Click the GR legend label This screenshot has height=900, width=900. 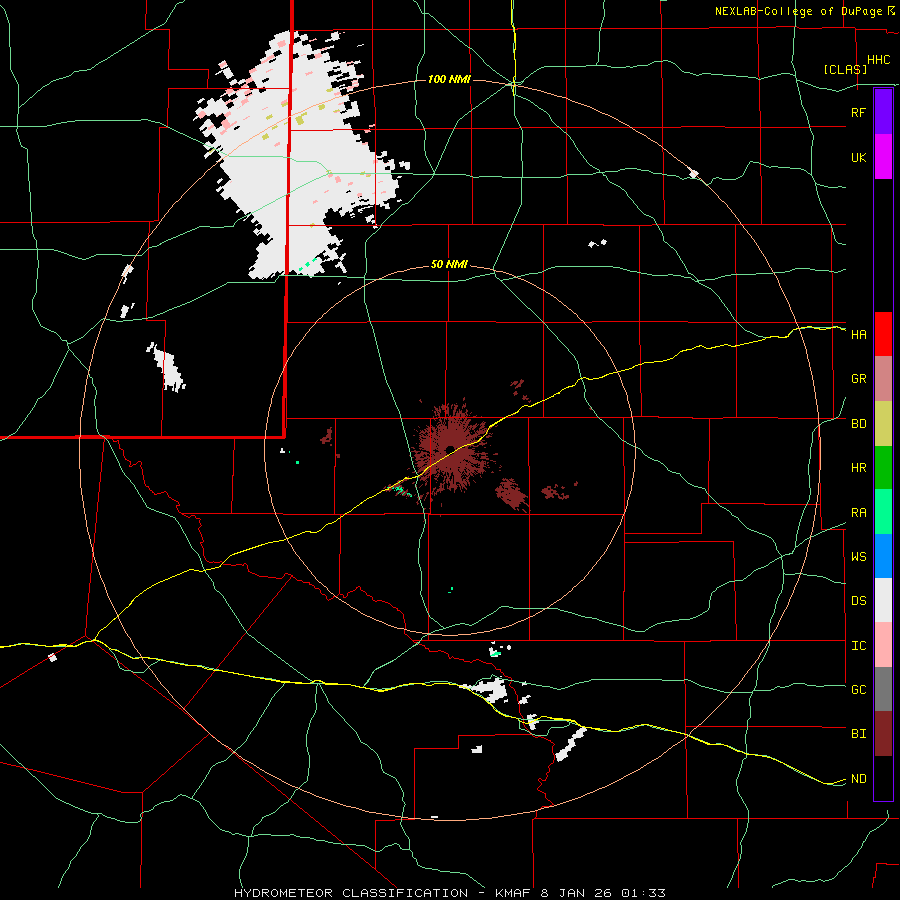(x=859, y=379)
